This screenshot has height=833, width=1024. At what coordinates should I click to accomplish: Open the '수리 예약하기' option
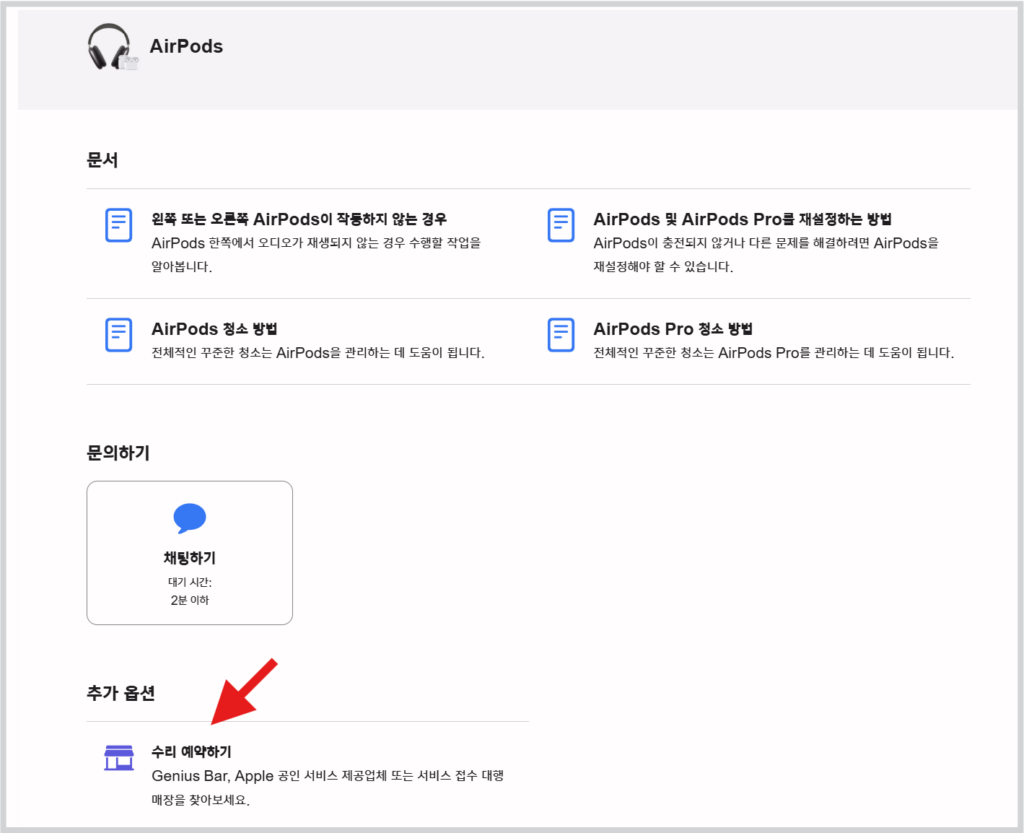(191, 751)
